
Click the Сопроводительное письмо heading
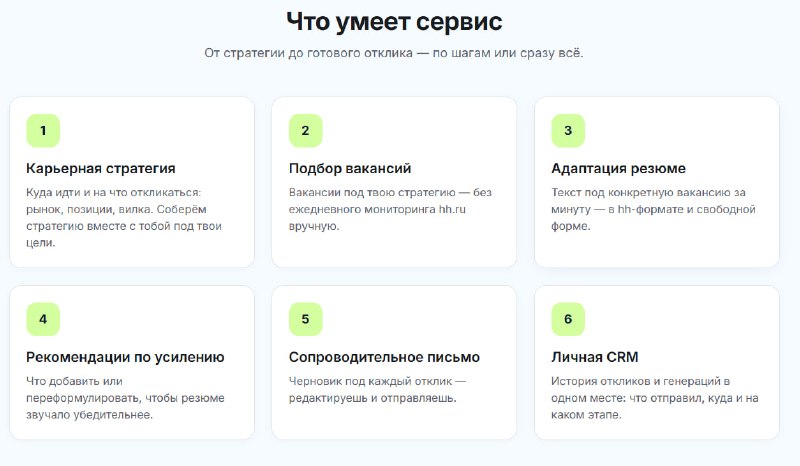point(384,357)
